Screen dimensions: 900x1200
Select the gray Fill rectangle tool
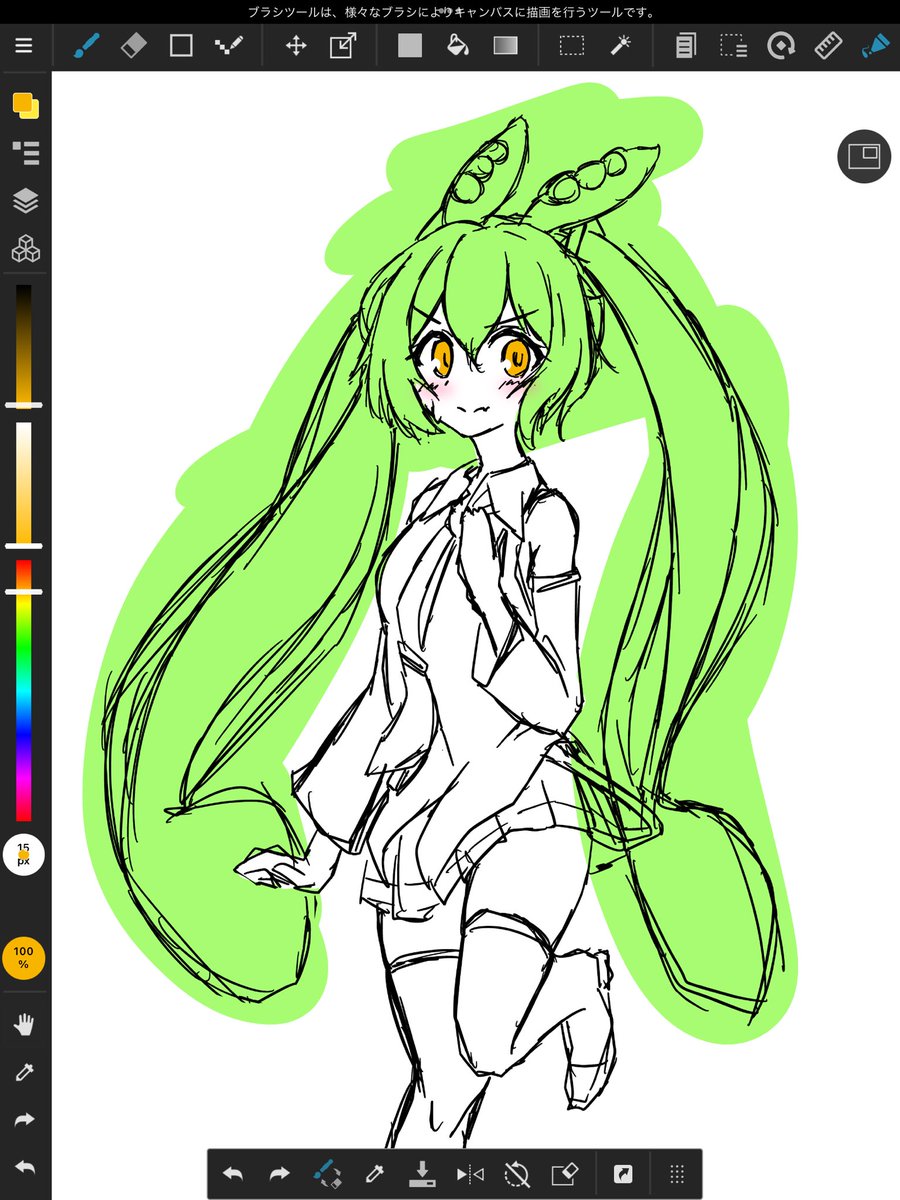(x=410, y=46)
